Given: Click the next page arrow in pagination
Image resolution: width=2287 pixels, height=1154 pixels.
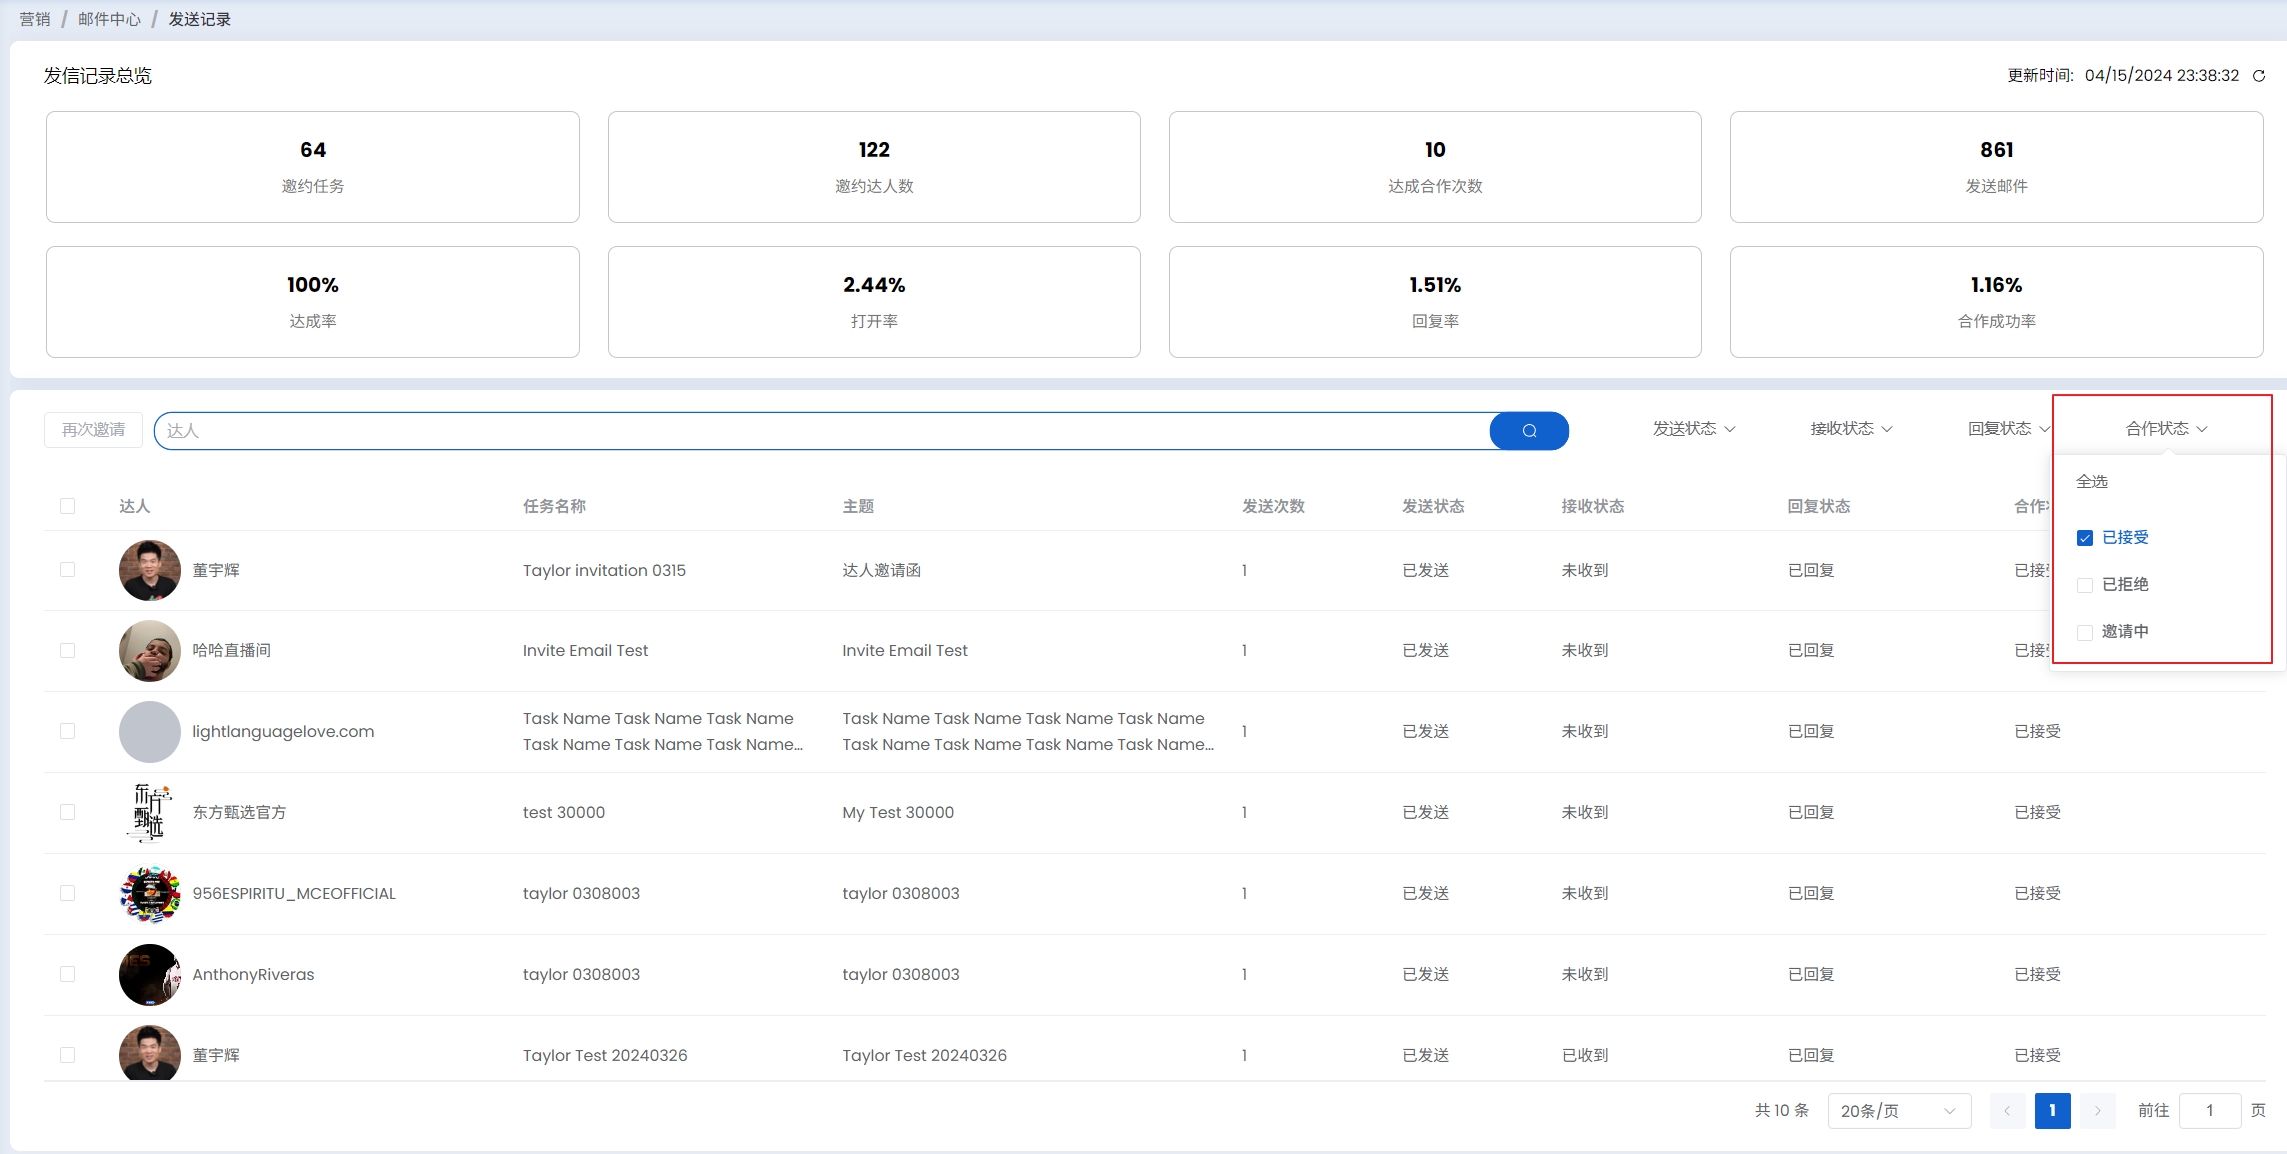Looking at the screenshot, I should (x=2097, y=1111).
